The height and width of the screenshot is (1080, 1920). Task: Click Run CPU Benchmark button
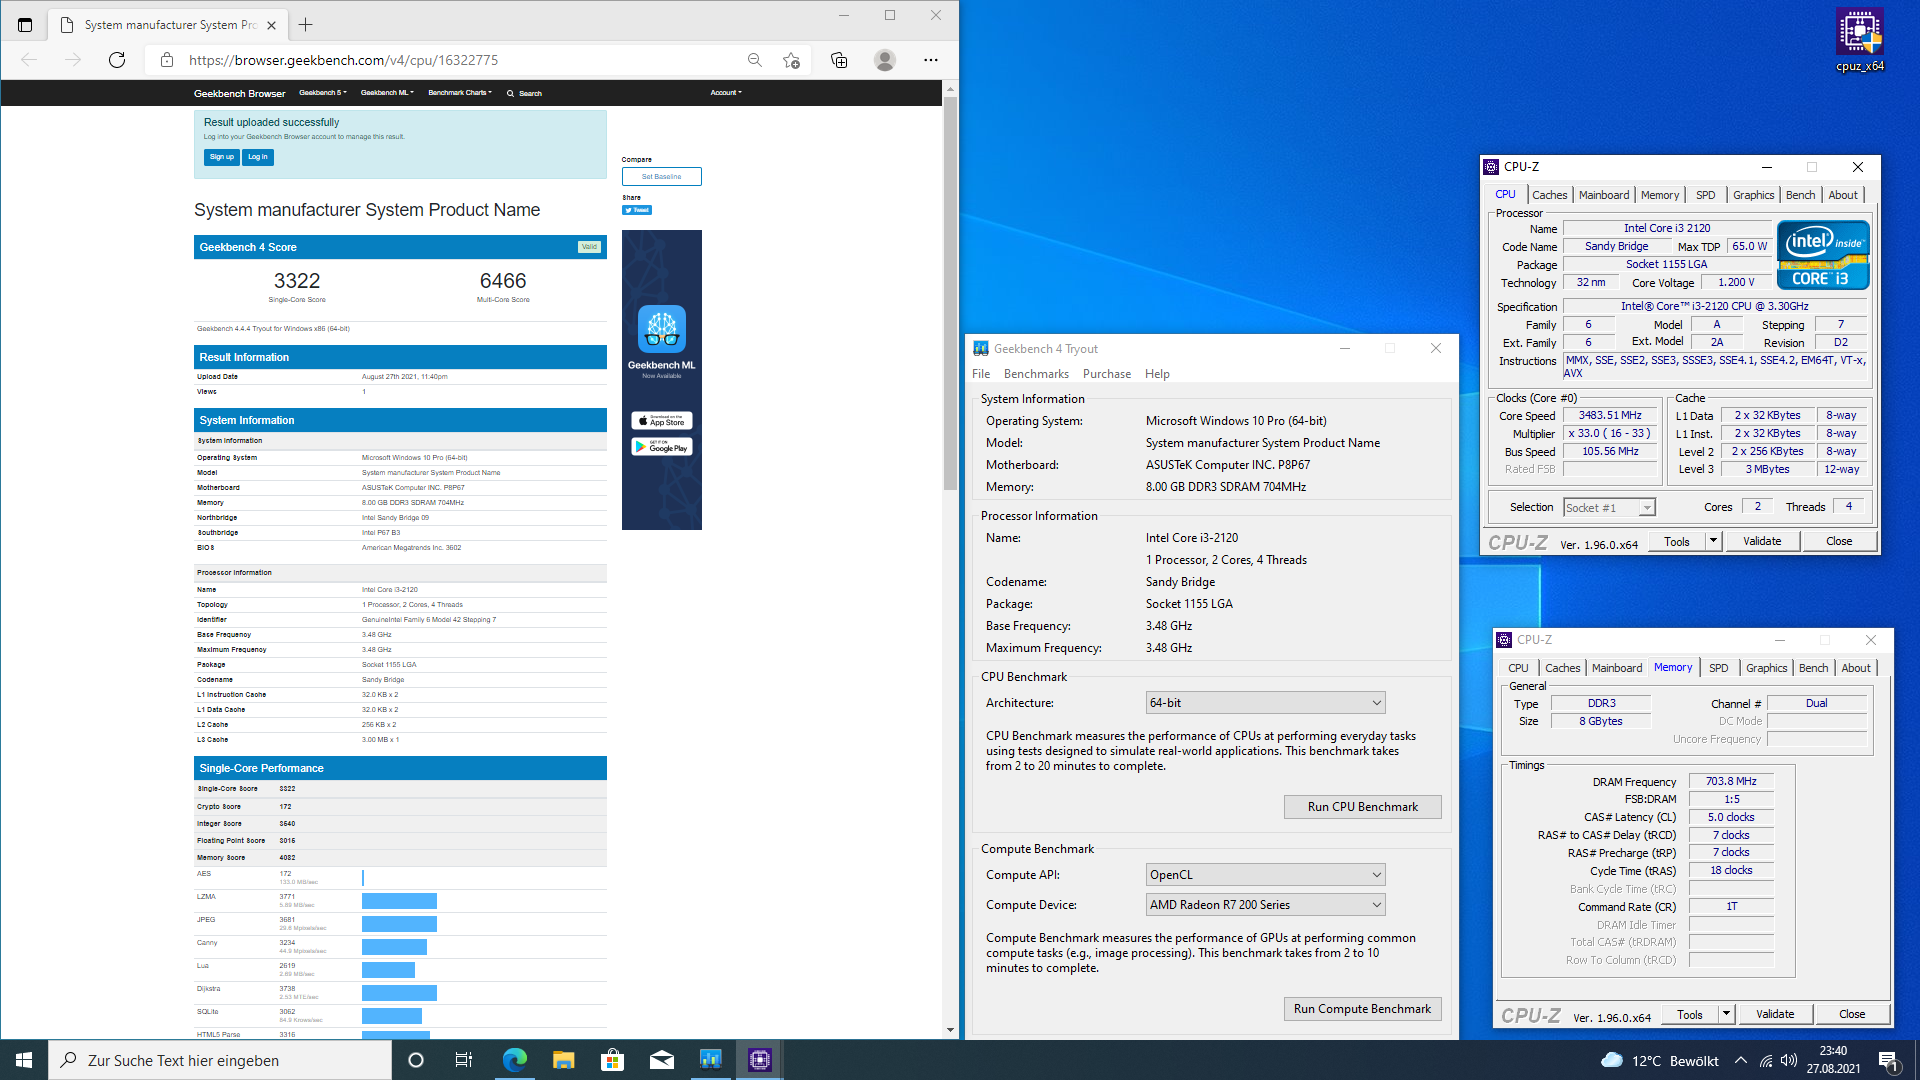tap(1362, 807)
